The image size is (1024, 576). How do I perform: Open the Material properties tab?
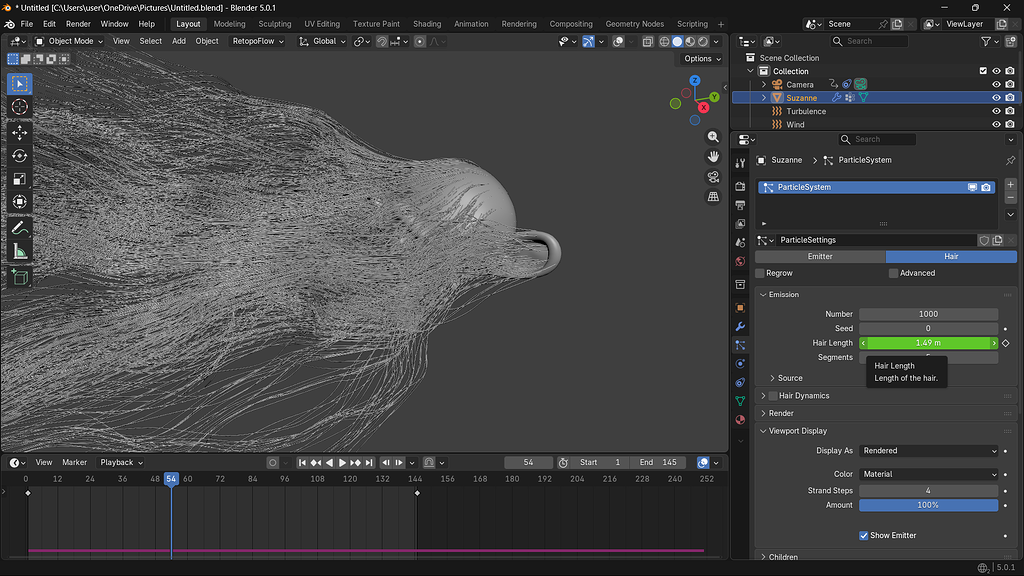point(740,420)
